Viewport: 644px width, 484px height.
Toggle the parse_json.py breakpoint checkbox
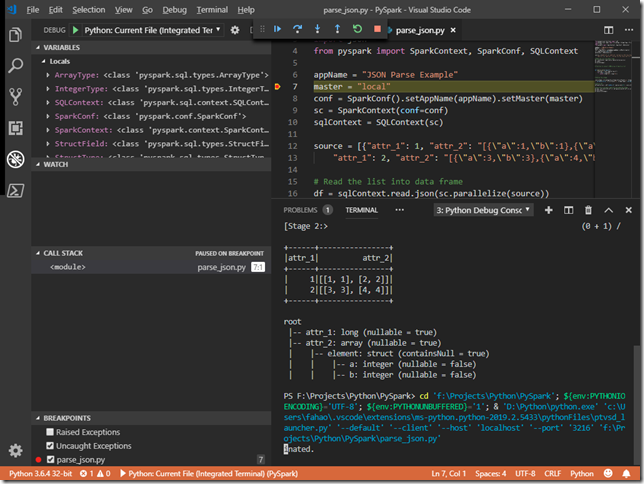coord(49,459)
